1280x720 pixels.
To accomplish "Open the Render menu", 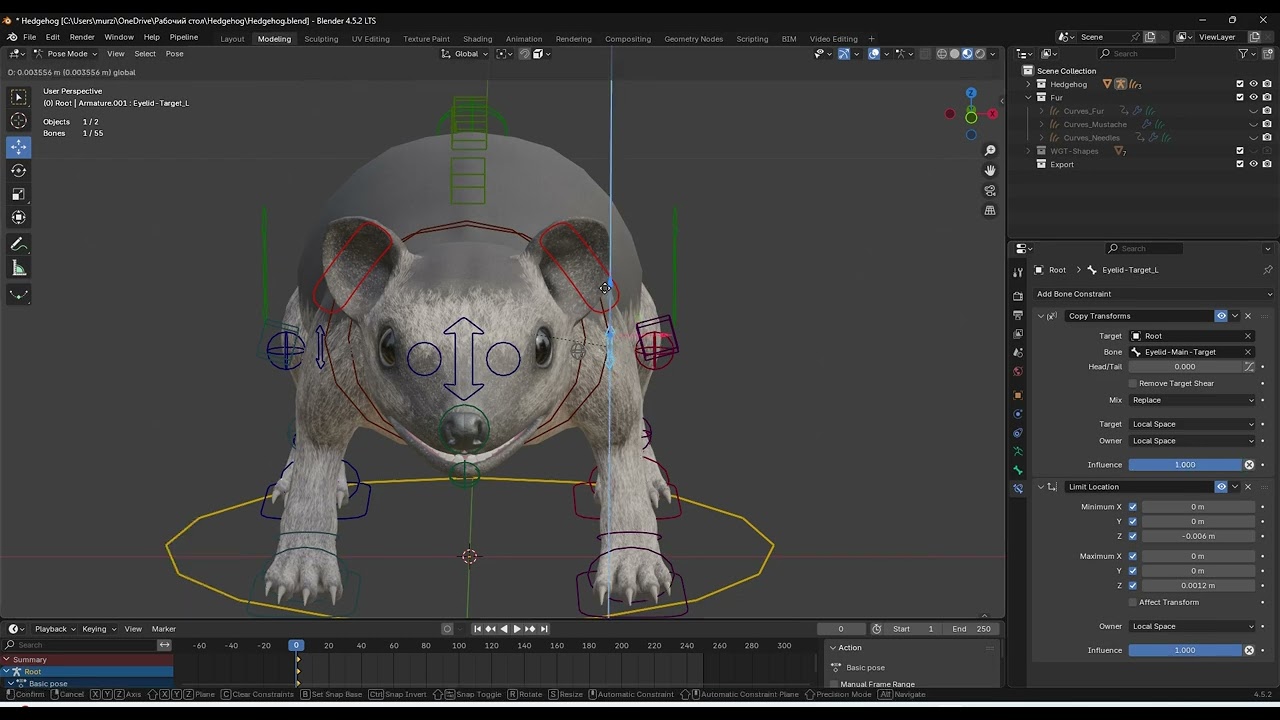I will point(82,37).
